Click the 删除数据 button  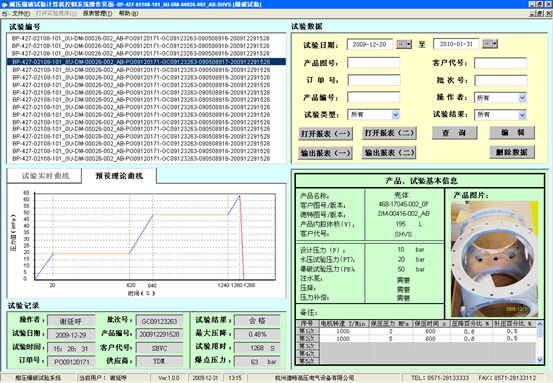click(x=512, y=152)
